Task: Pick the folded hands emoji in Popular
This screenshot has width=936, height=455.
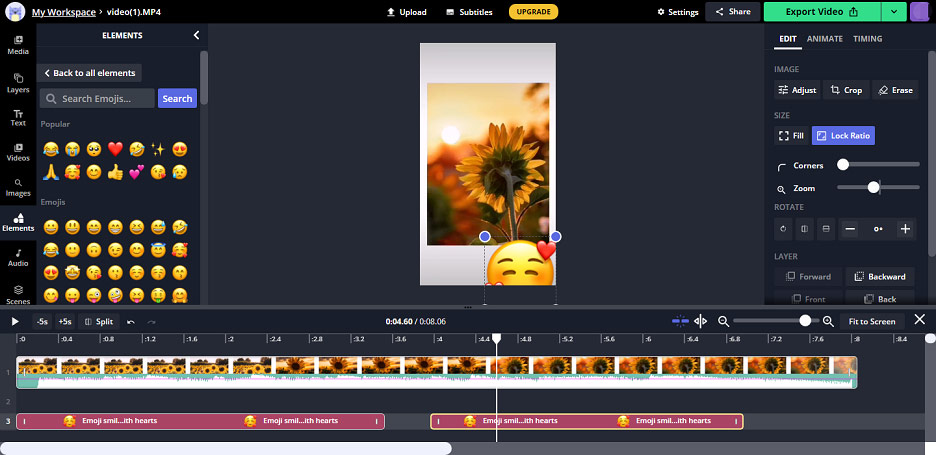Action: point(51,172)
